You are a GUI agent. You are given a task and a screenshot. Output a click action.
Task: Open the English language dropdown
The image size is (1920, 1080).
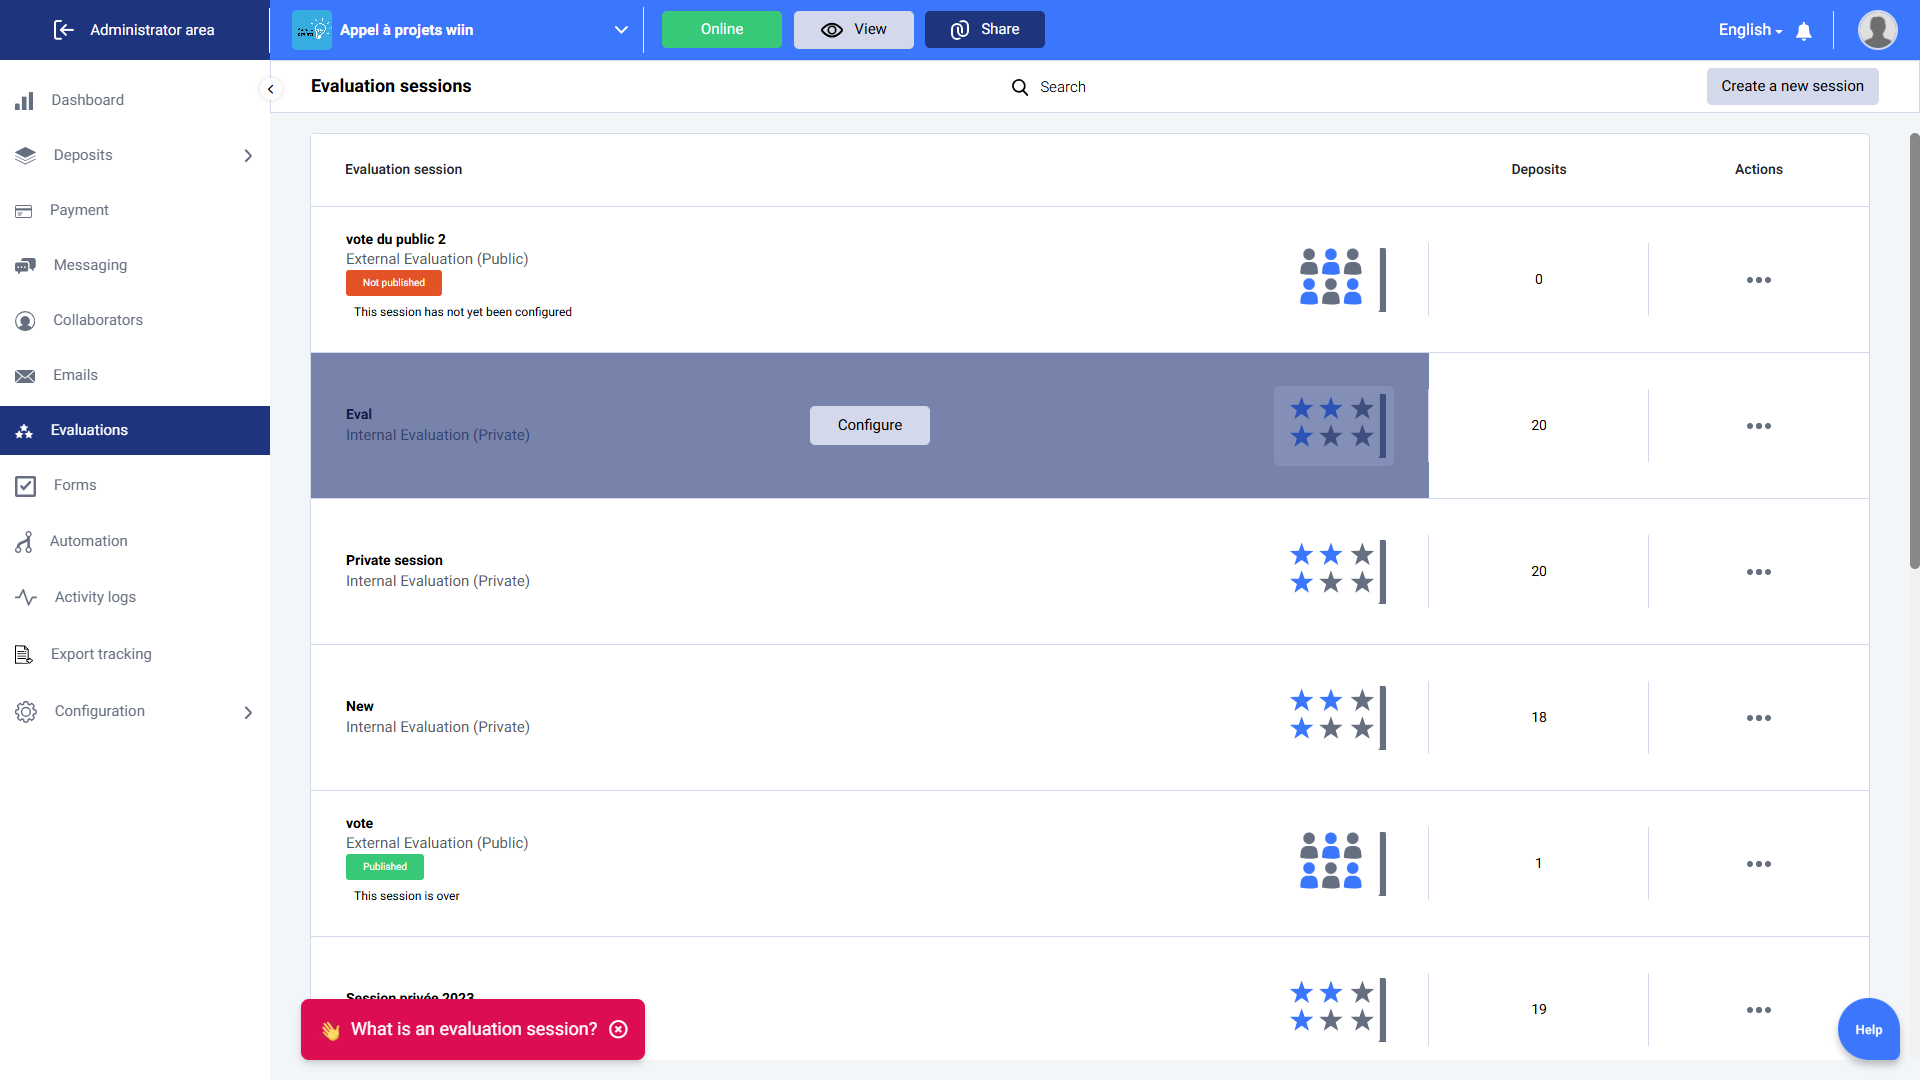[1750, 30]
